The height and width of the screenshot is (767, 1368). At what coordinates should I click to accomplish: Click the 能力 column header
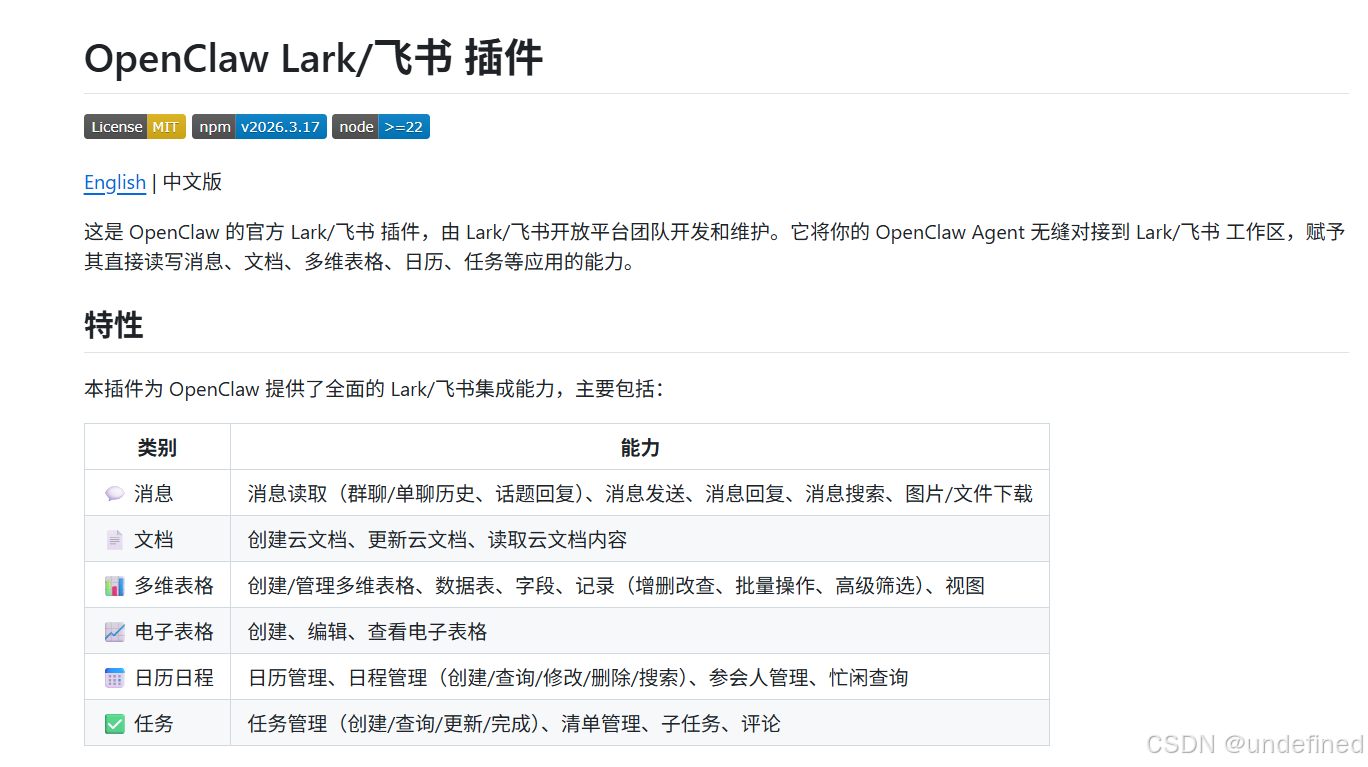(640, 447)
